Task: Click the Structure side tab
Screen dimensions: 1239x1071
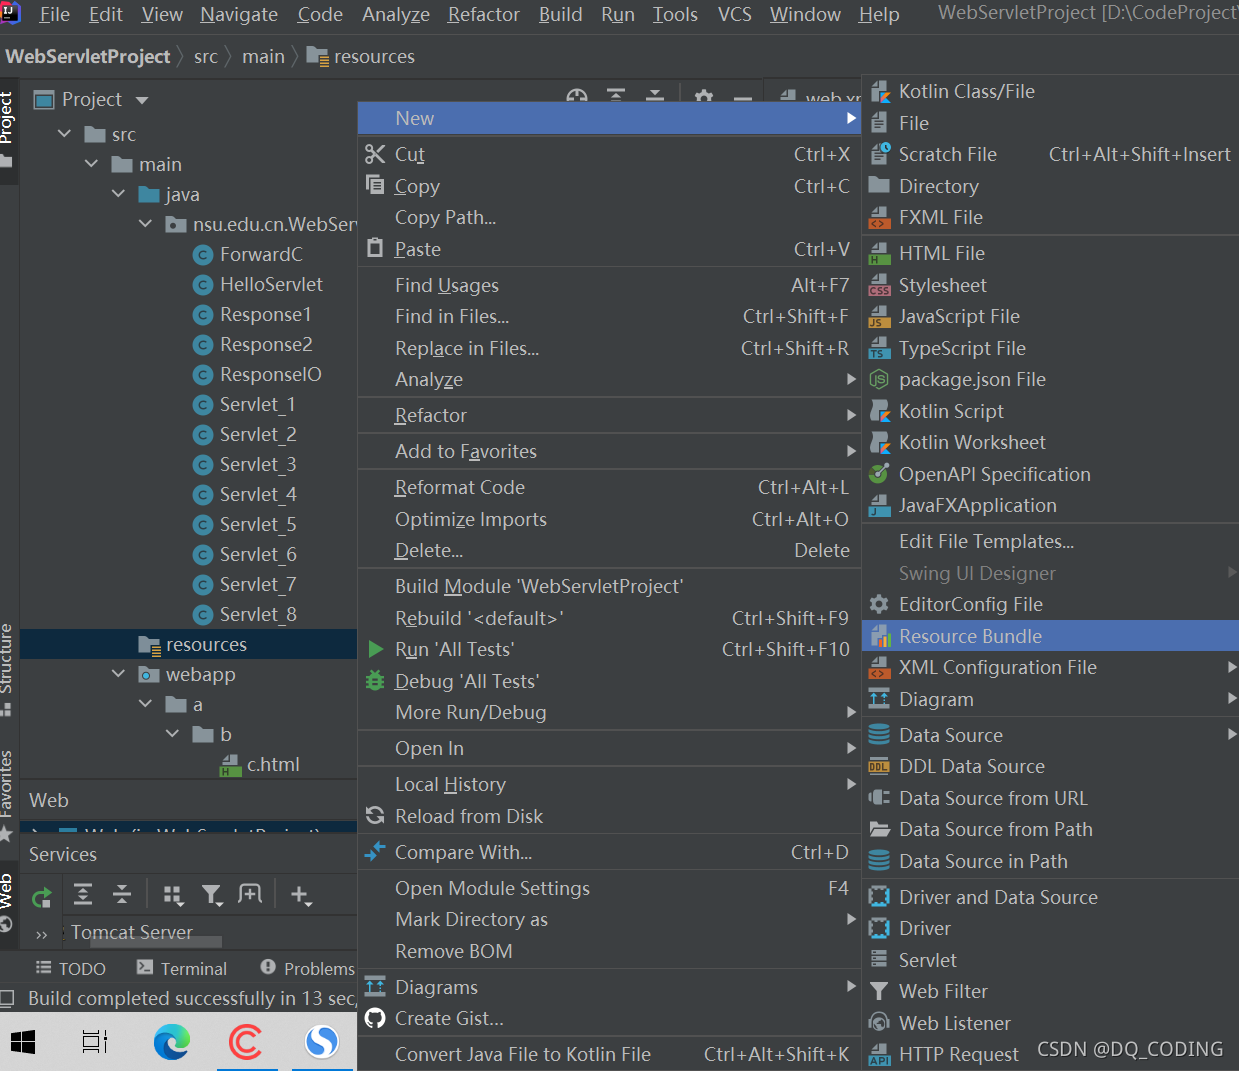Action: [7, 669]
